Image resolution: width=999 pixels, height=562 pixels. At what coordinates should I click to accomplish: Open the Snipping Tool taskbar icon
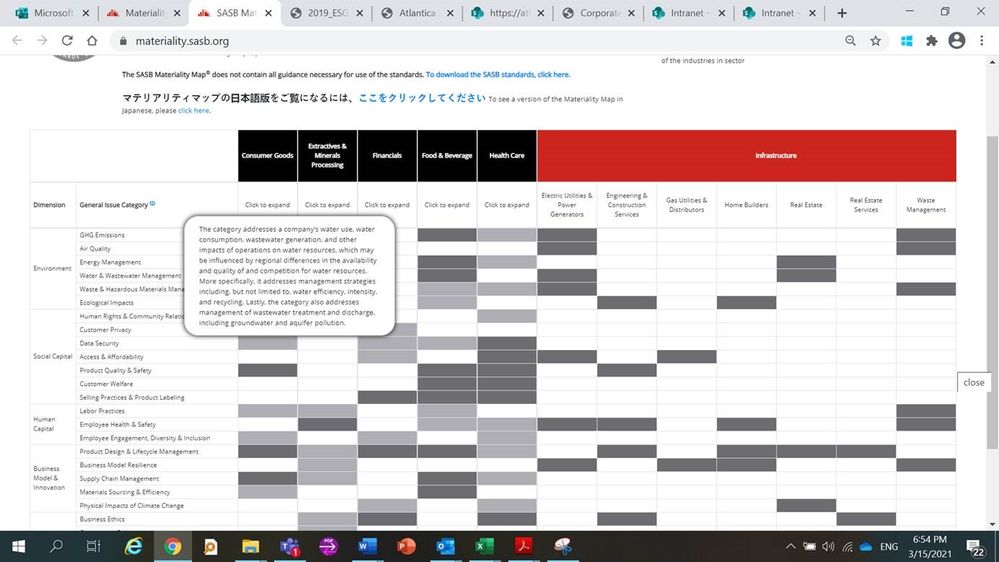click(x=563, y=546)
